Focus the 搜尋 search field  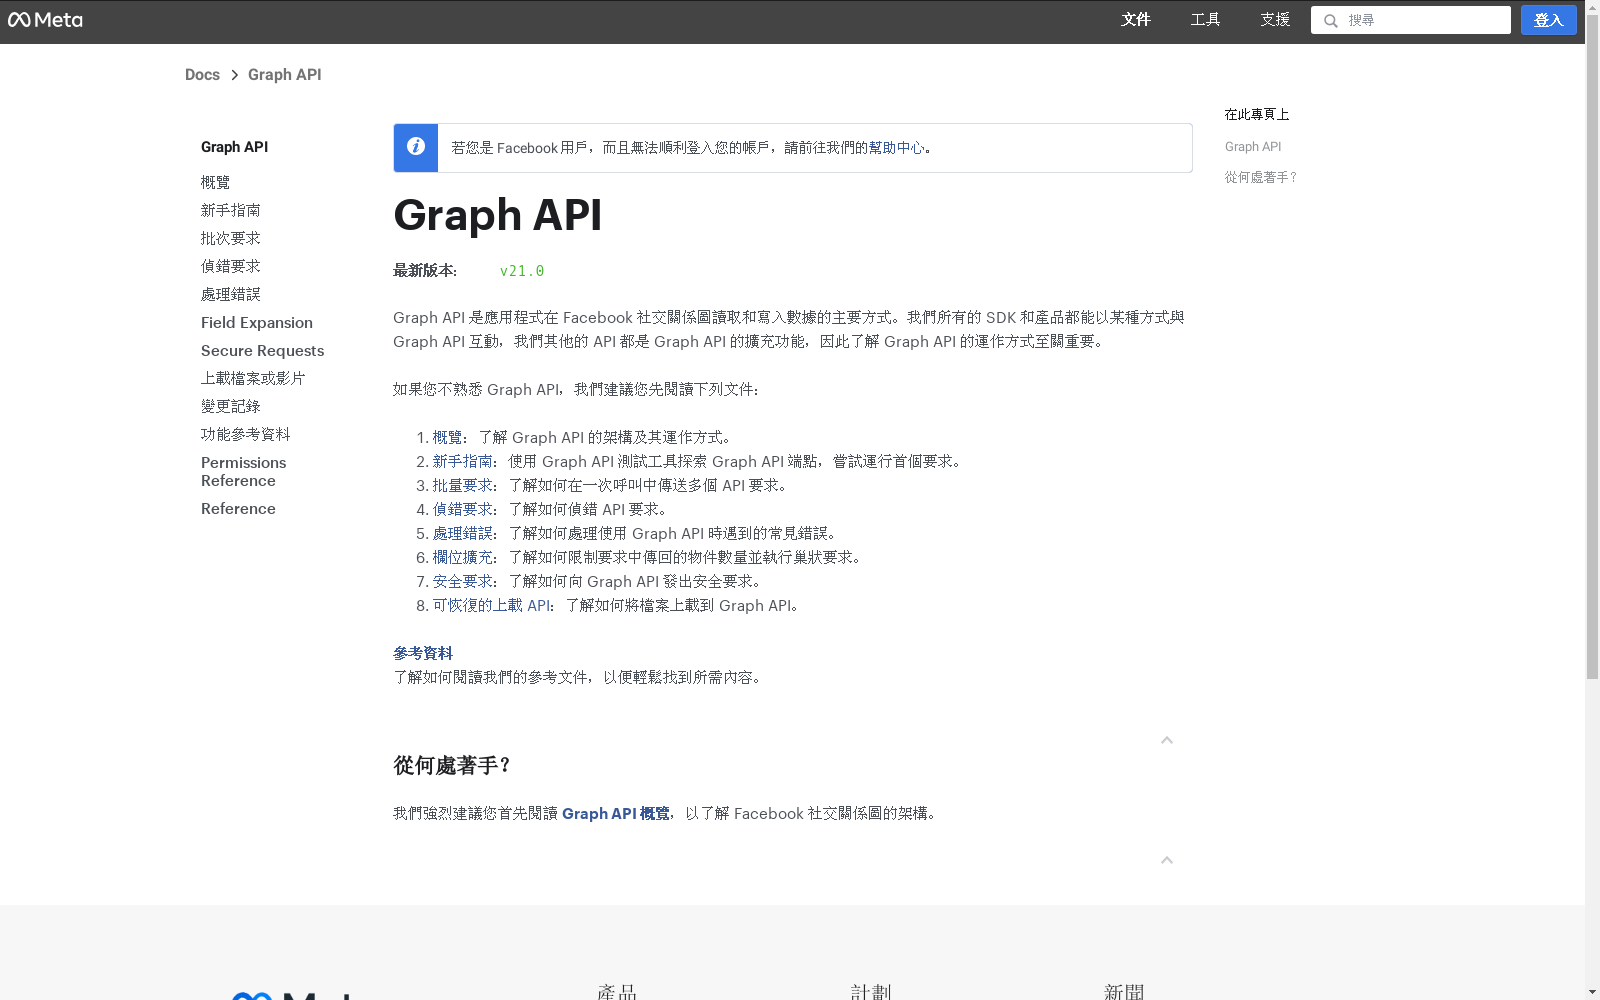tap(1411, 20)
